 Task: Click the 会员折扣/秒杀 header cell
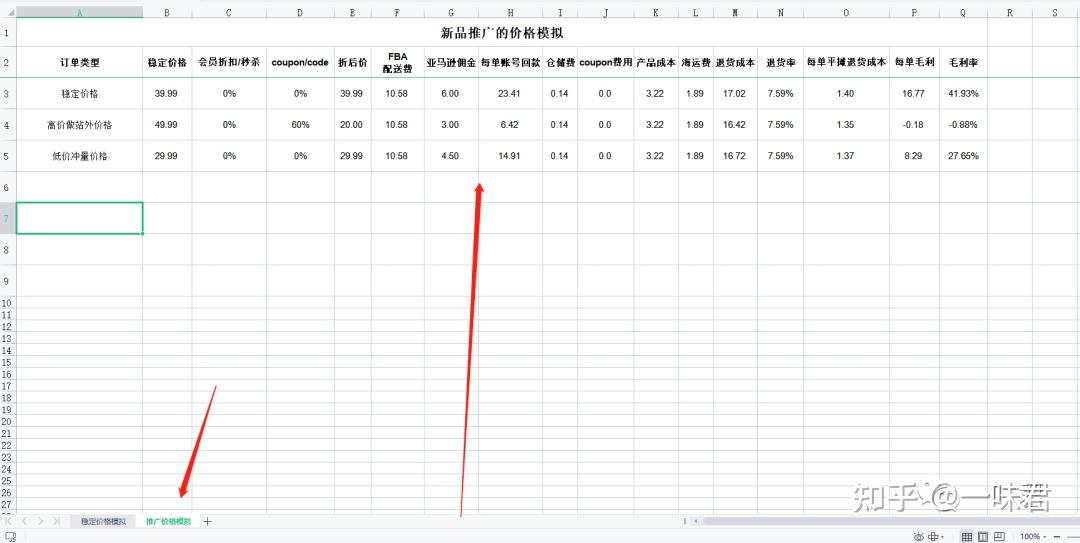[x=229, y=62]
